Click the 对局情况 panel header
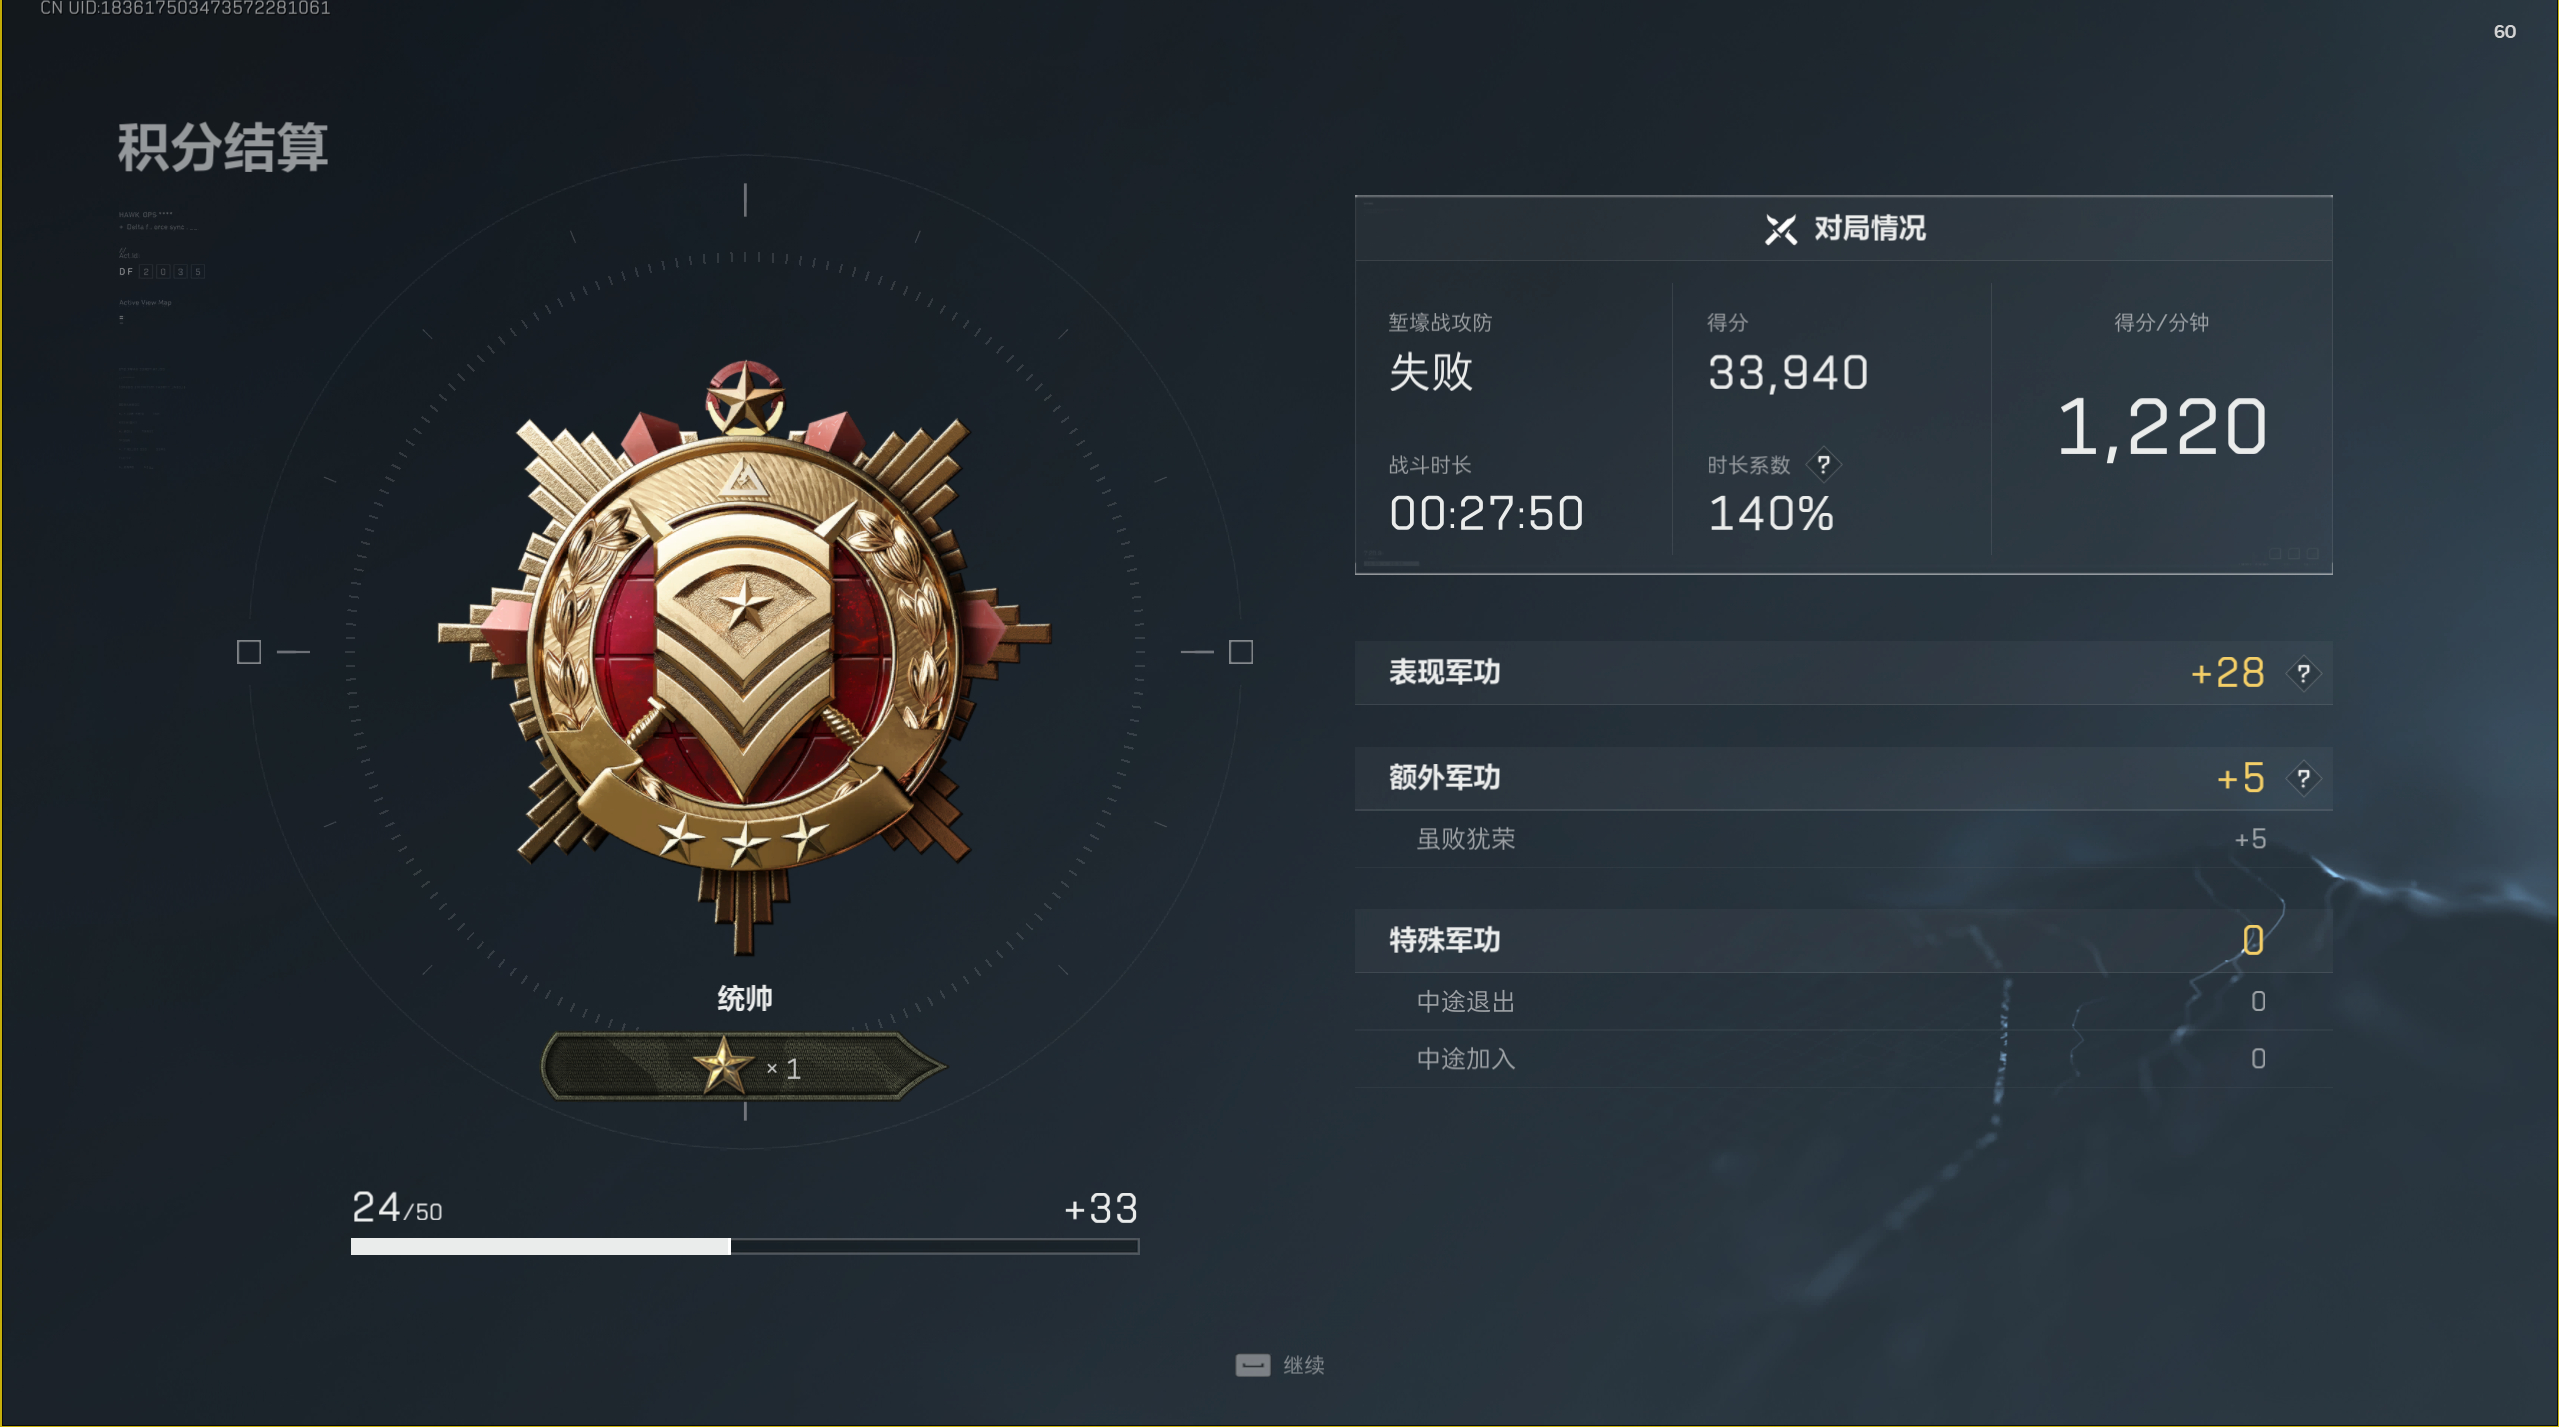 pos(1843,229)
